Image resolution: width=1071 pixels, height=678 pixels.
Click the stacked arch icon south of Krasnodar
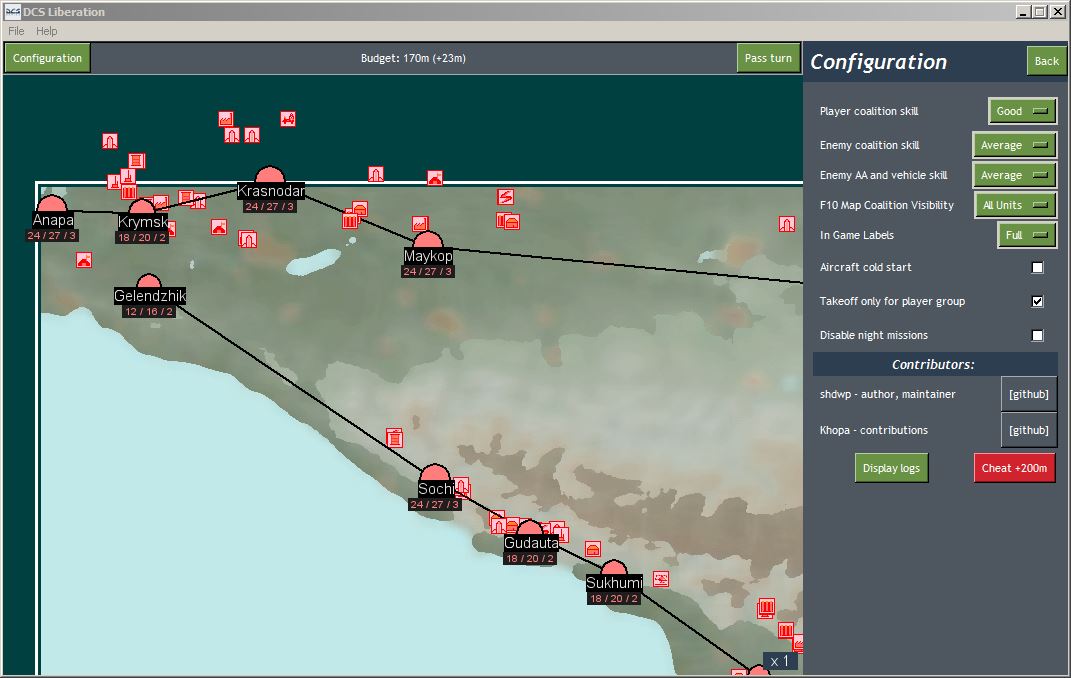247,239
